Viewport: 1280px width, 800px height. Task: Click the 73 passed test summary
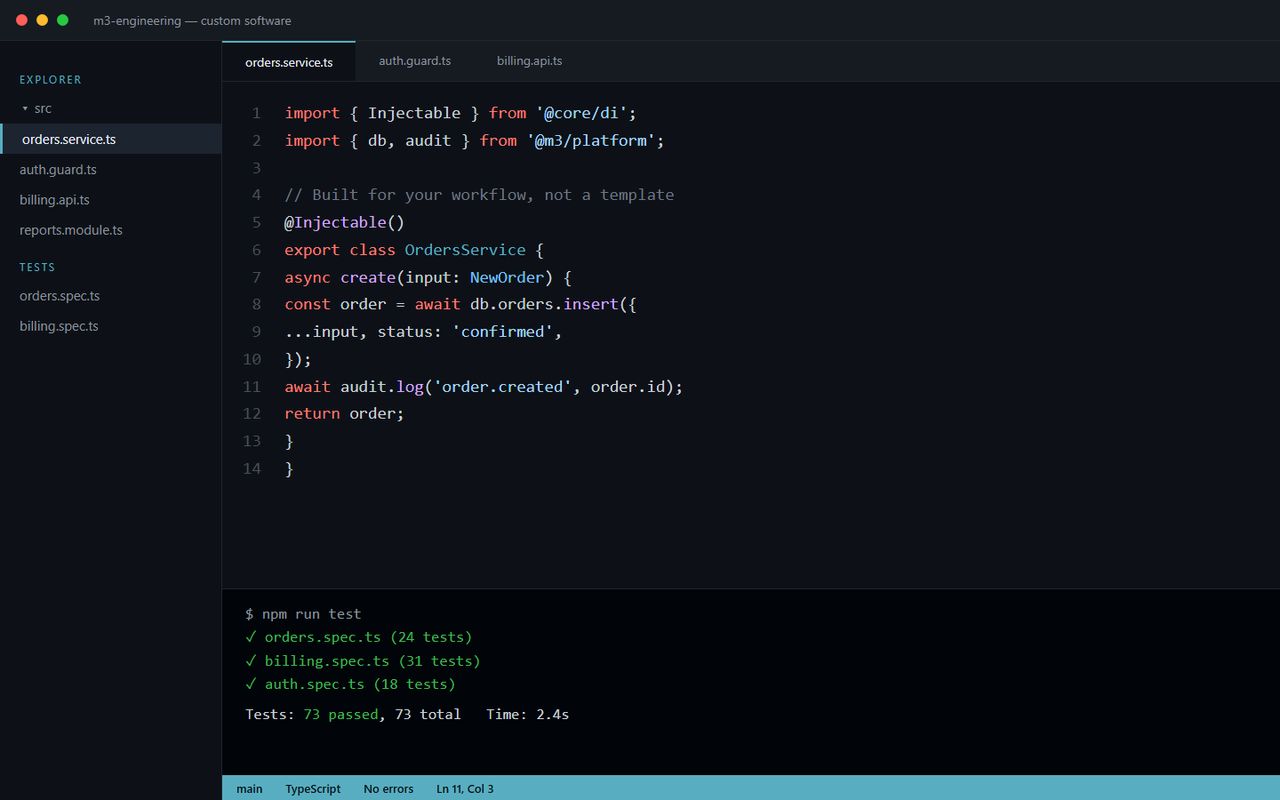tap(341, 714)
